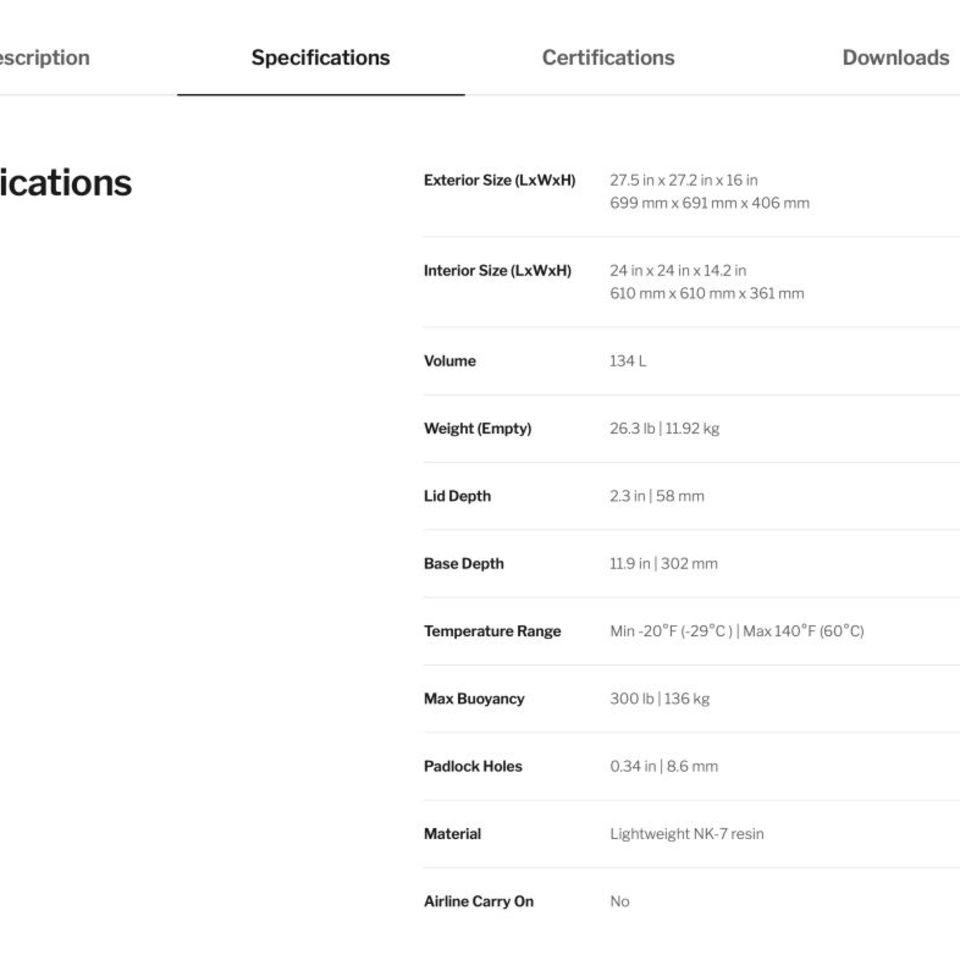Click the Airline Carry On label
Screen dimensions: 960x960
478,901
